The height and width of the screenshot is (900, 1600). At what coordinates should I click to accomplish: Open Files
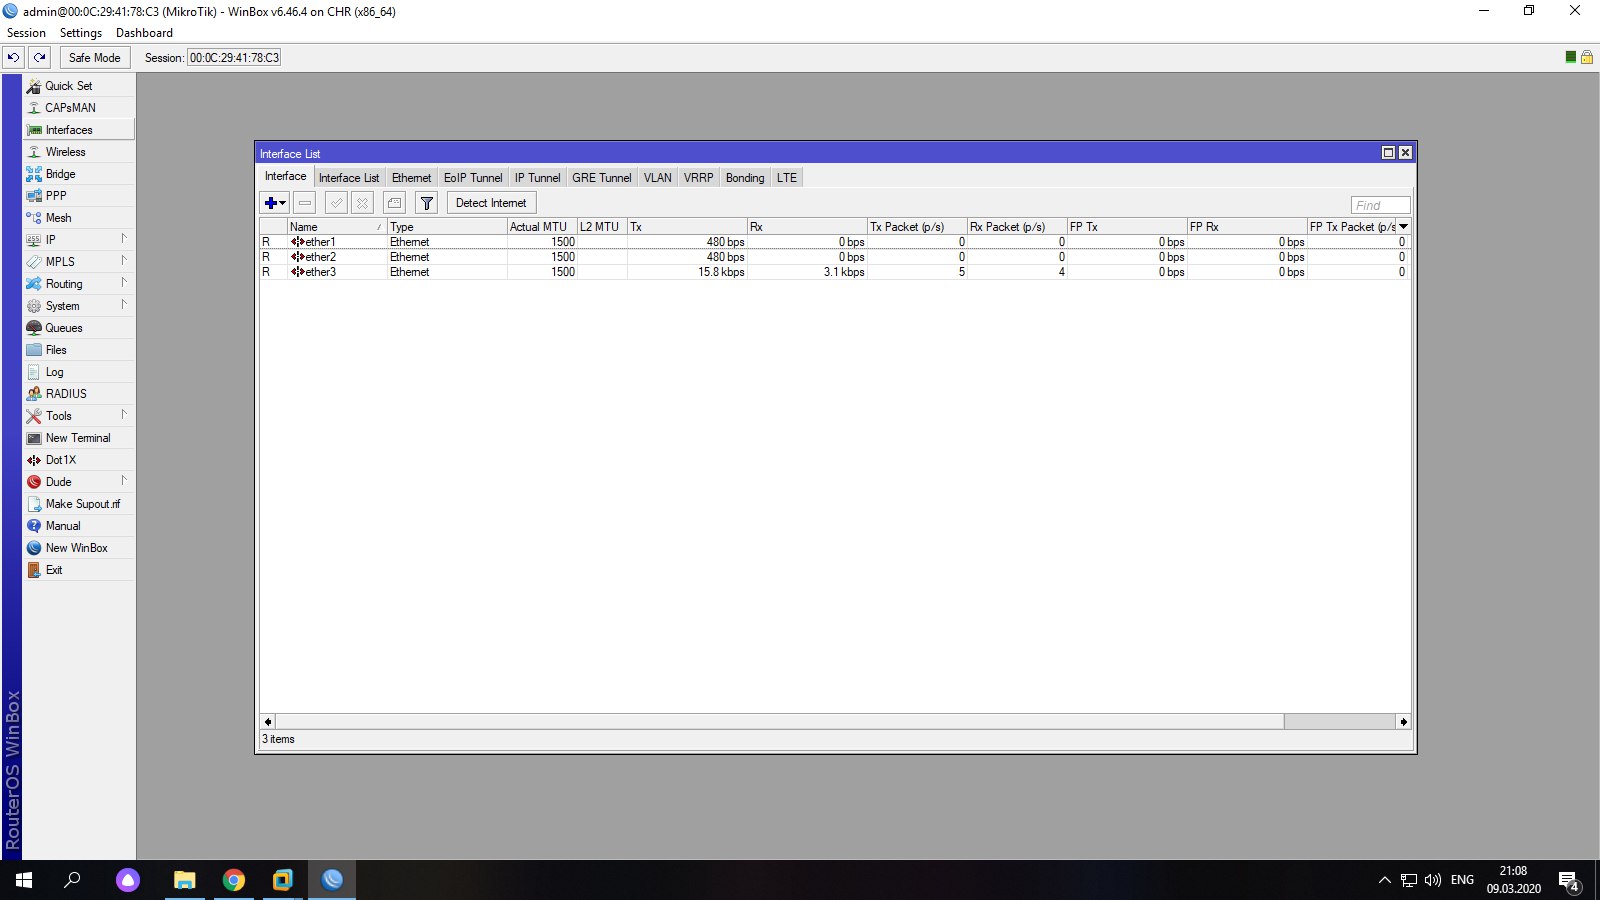click(79, 350)
